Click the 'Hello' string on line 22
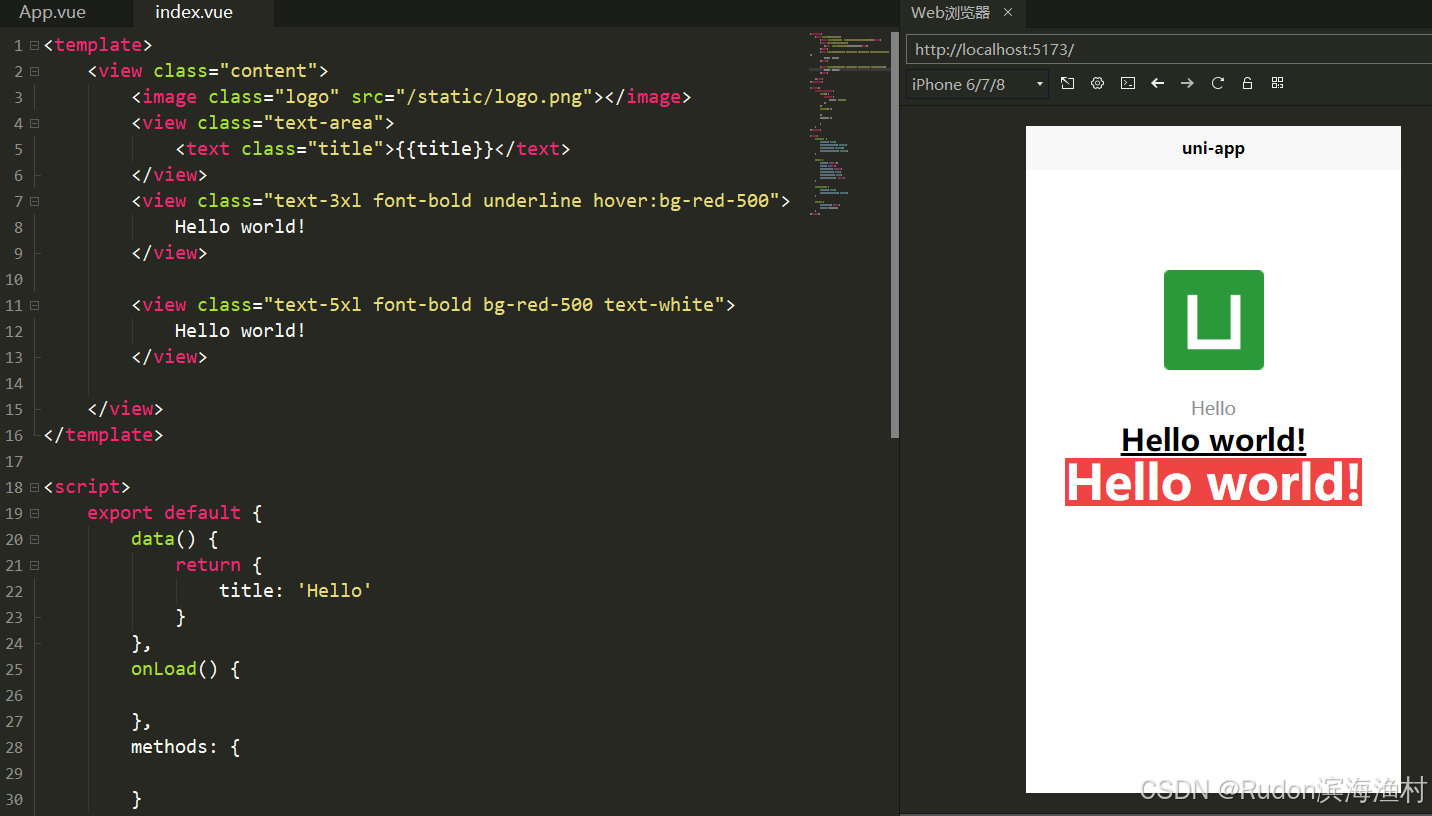Screen dimensions: 1432x816 click(335, 591)
